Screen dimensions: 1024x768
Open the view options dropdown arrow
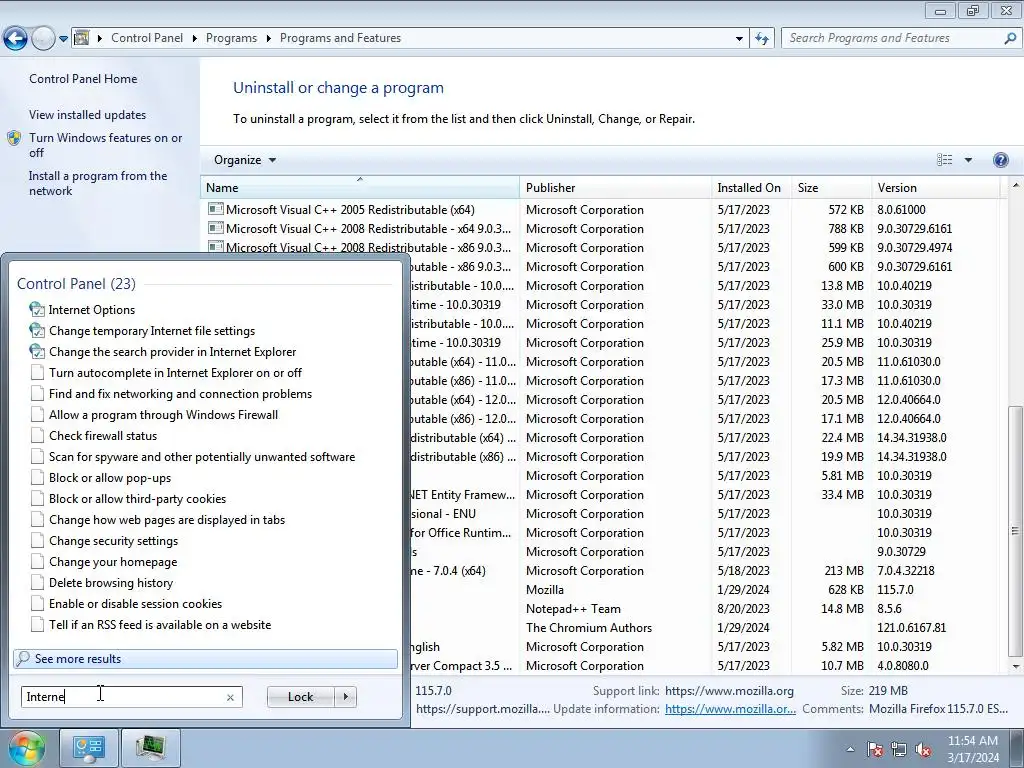(x=968, y=160)
